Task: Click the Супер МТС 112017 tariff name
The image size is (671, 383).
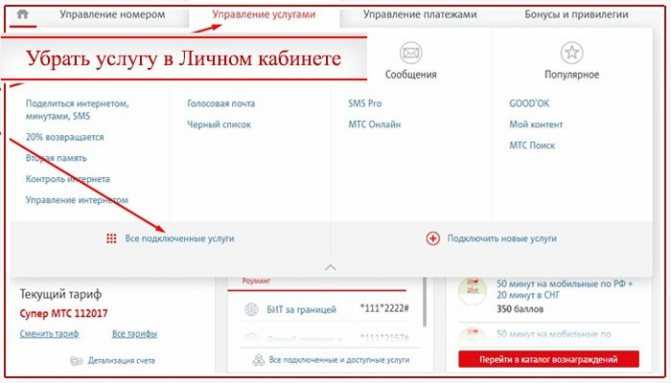Action: click(63, 313)
